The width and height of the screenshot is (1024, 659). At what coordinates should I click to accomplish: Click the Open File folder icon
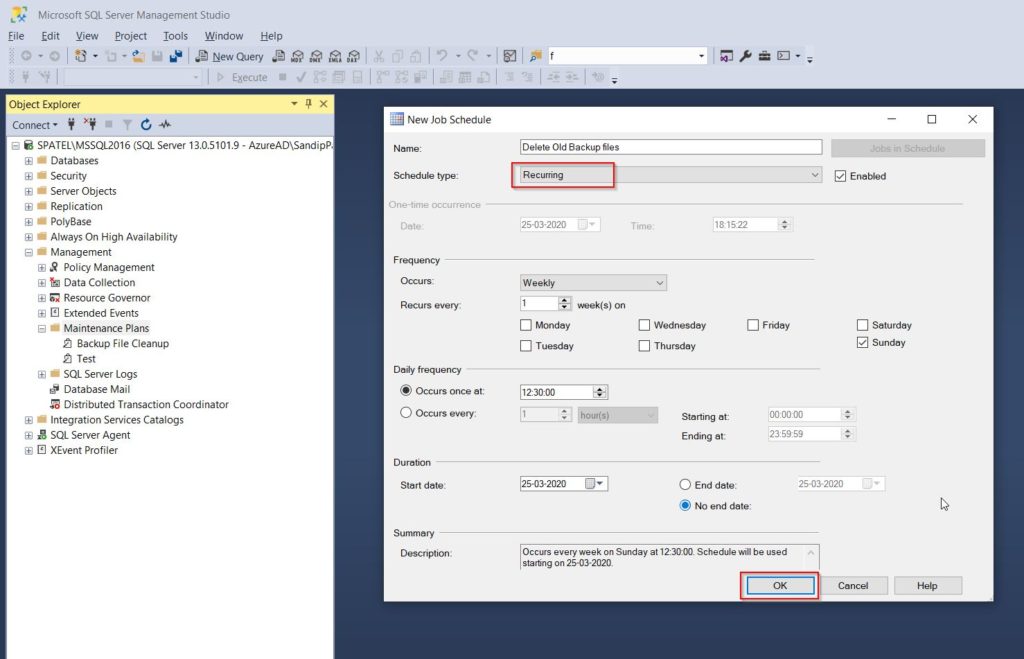click(138, 56)
